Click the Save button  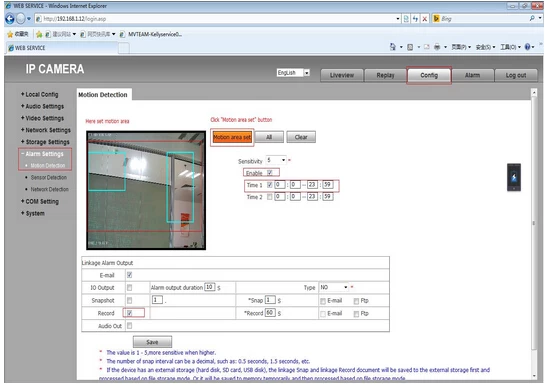pos(152,342)
